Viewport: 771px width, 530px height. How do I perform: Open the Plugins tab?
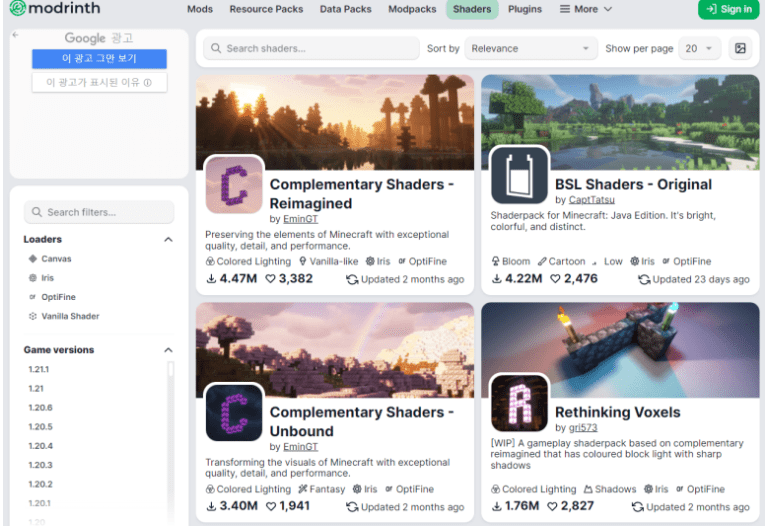click(525, 9)
